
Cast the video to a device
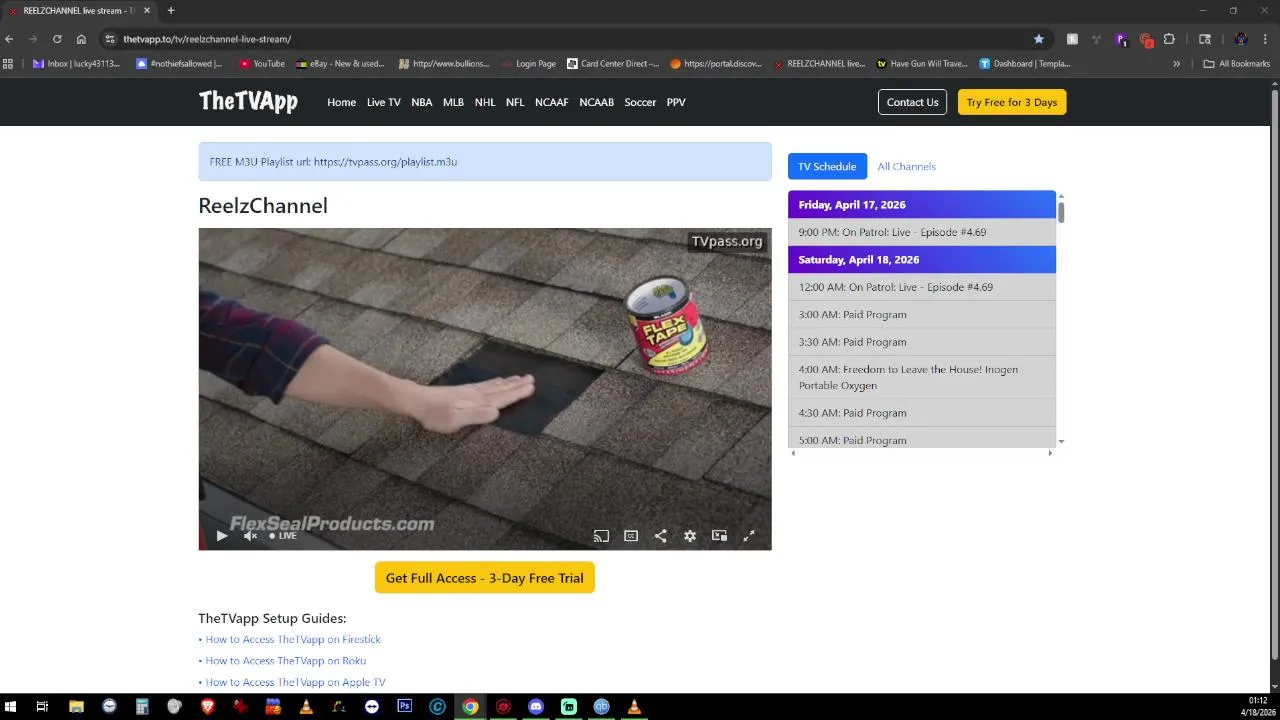pyautogui.click(x=601, y=536)
